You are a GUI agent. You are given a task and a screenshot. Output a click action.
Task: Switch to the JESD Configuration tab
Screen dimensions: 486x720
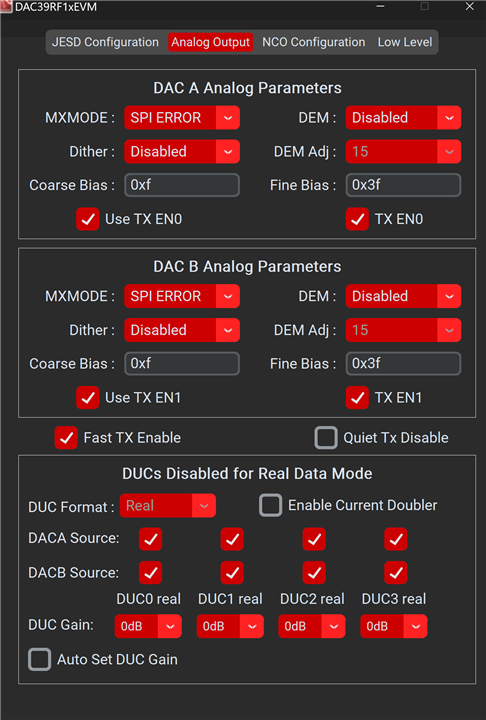[x=105, y=42]
